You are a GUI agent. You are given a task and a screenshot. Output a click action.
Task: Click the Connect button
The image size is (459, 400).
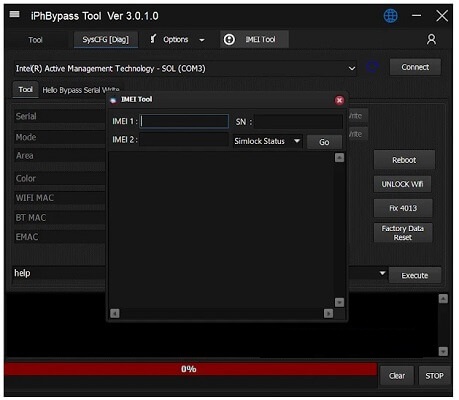(415, 67)
